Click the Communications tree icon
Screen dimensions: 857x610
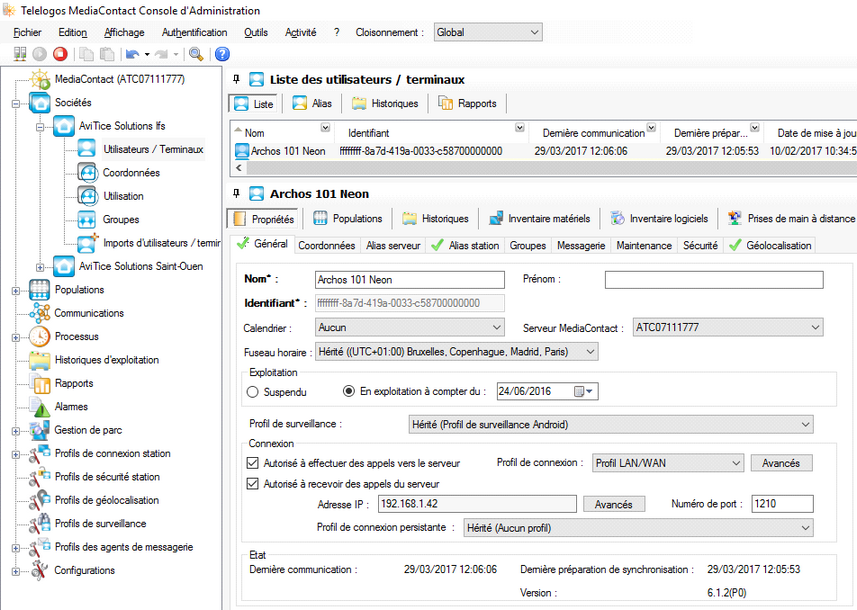coord(40,313)
